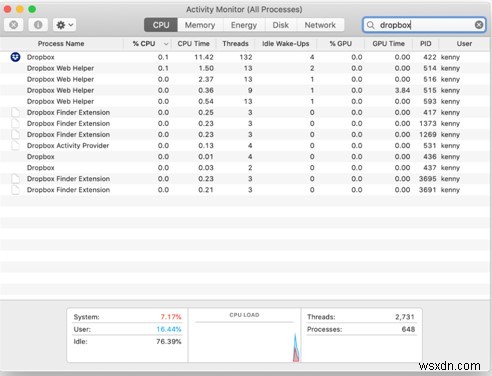Click the 11.42 CPU Time value
This screenshot has height=376, width=492.
pyautogui.click(x=204, y=57)
